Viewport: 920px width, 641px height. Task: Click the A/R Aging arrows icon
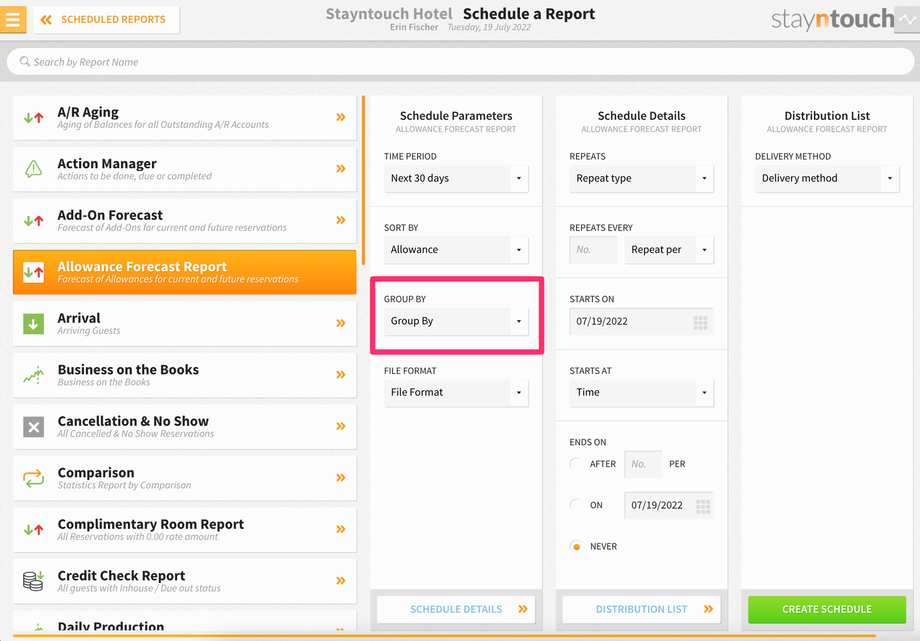(33, 117)
